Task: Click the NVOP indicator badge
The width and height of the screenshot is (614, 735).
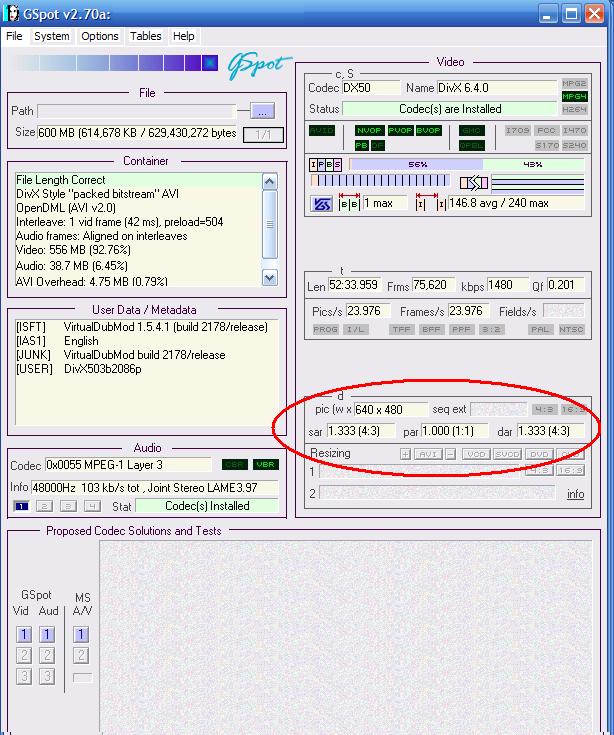Action: coord(370,130)
